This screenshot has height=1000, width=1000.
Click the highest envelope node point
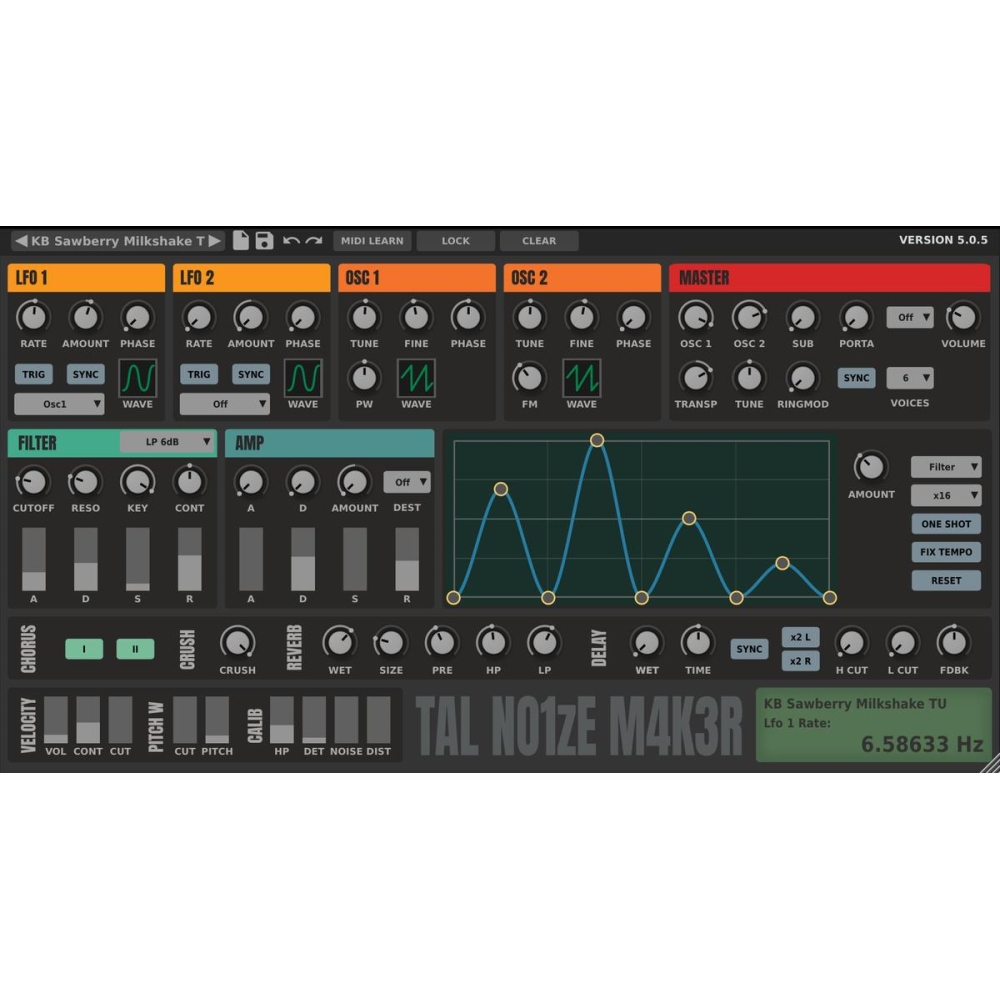[597, 439]
